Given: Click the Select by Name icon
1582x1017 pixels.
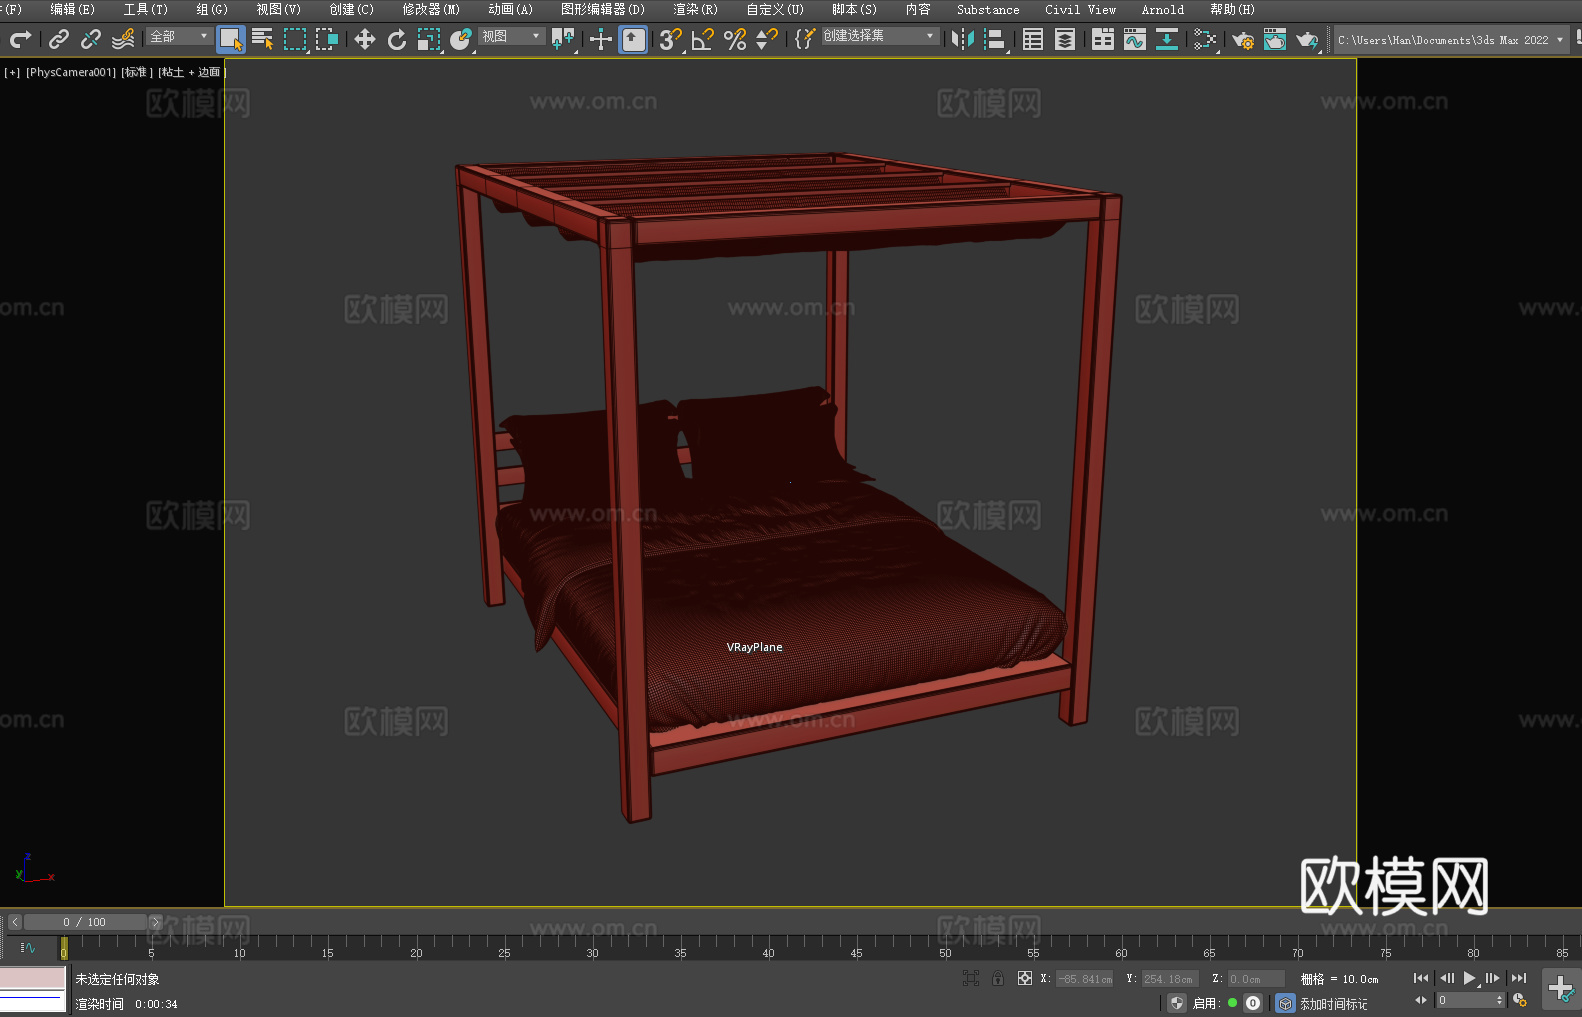Looking at the screenshot, I should (263, 39).
